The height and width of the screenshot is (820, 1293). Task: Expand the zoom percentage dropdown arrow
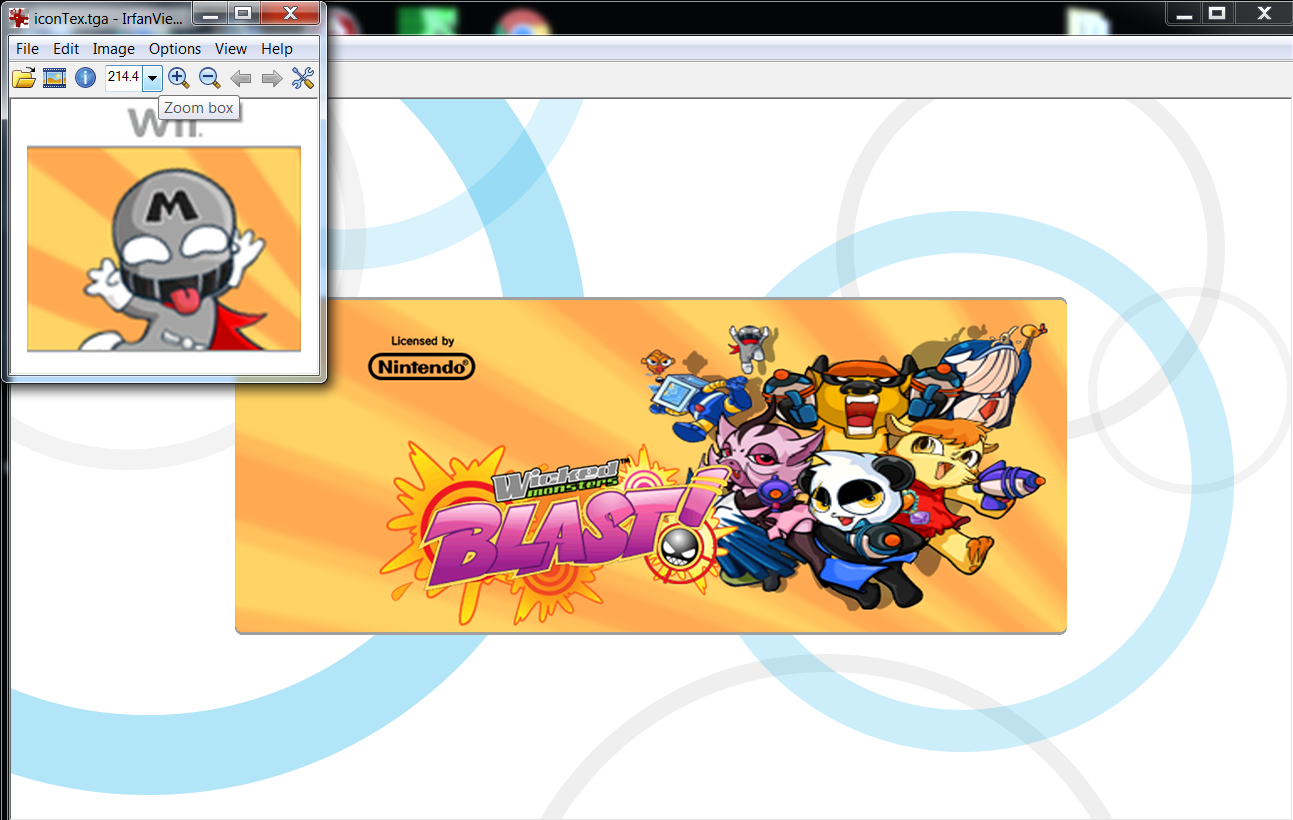tap(152, 78)
